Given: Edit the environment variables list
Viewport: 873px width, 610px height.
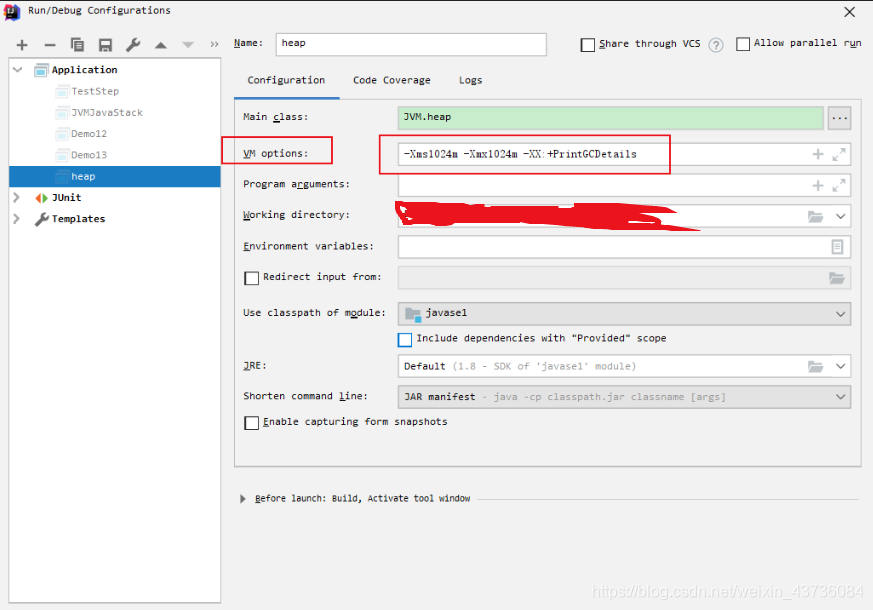Looking at the screenshot, I should [837, 247].
